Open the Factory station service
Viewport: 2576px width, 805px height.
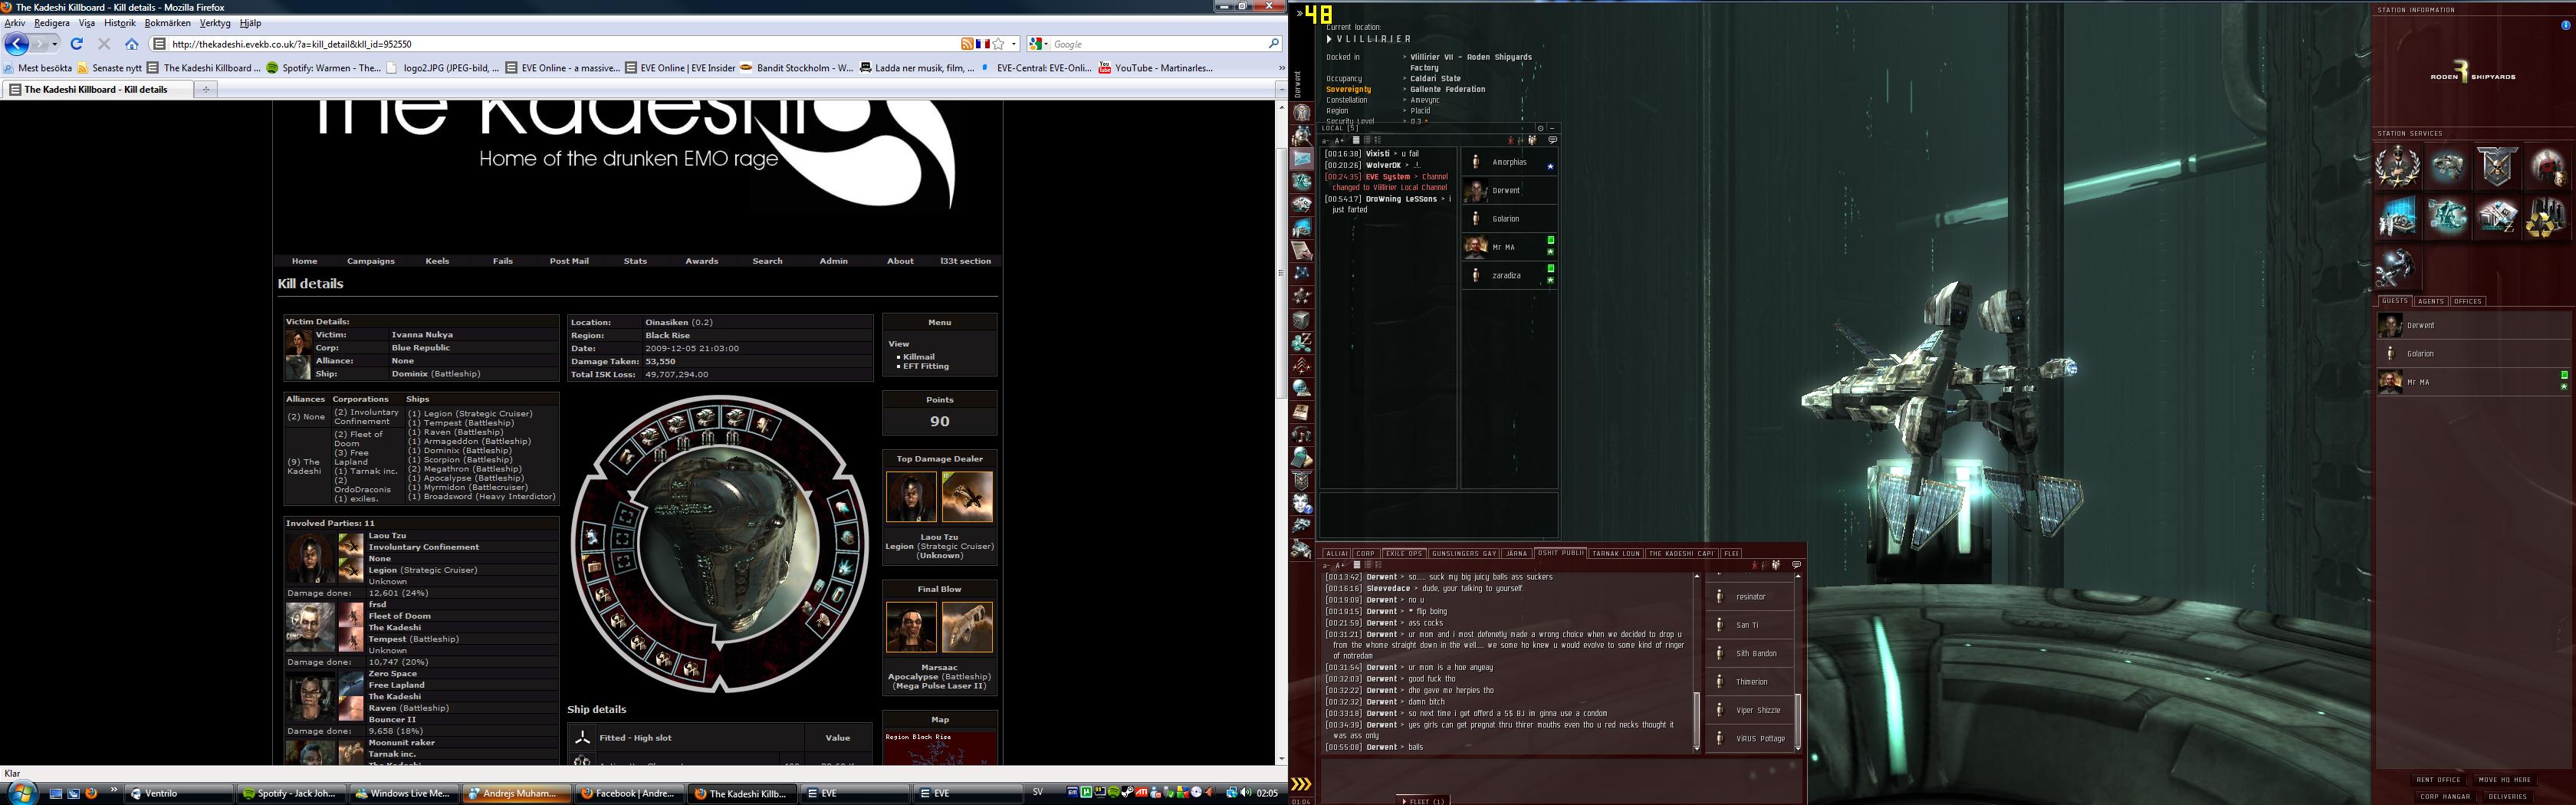point(2397,217)
